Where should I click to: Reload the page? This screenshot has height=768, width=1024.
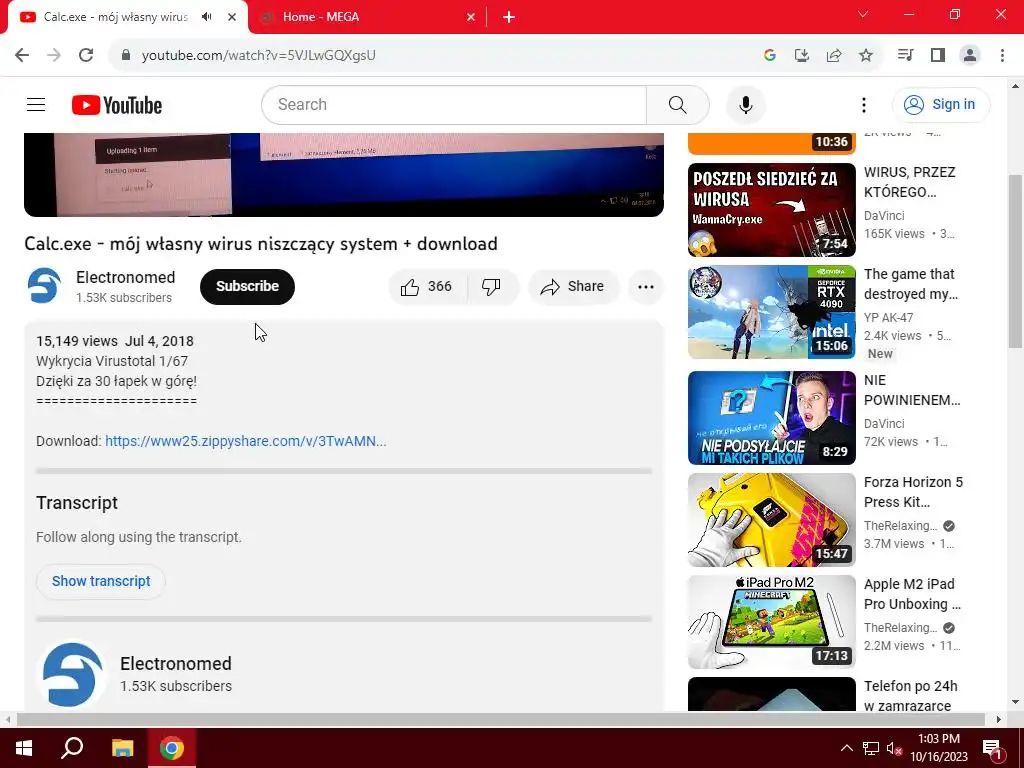86,56
